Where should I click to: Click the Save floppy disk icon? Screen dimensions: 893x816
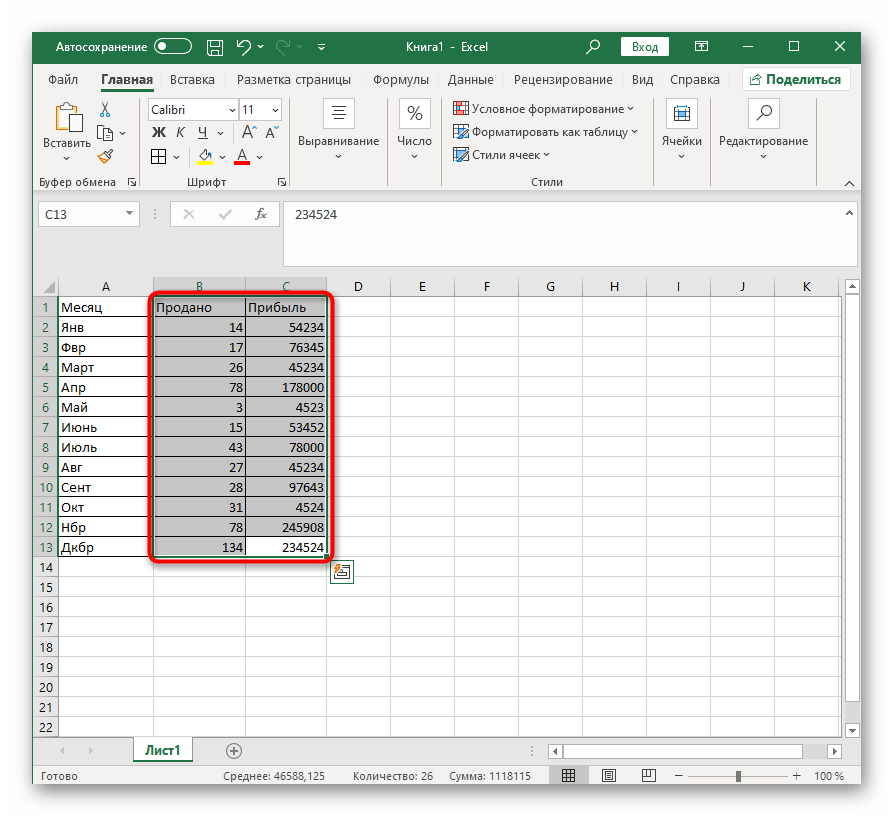215,46
